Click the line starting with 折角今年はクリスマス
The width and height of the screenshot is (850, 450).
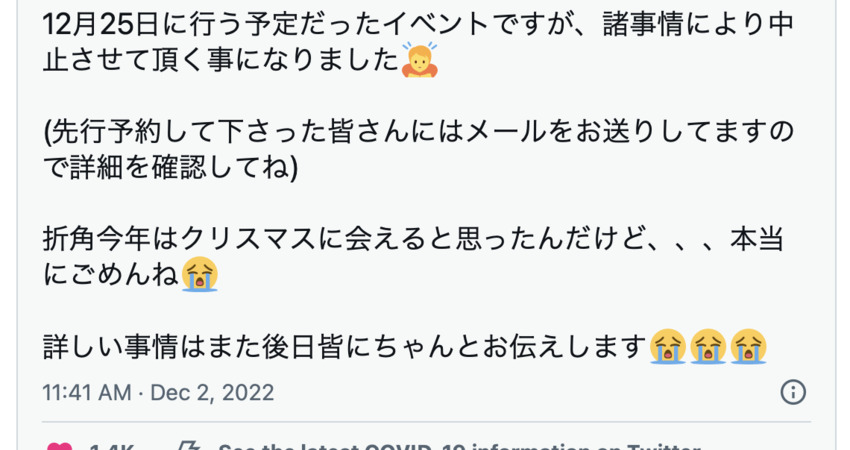point(413,256)
